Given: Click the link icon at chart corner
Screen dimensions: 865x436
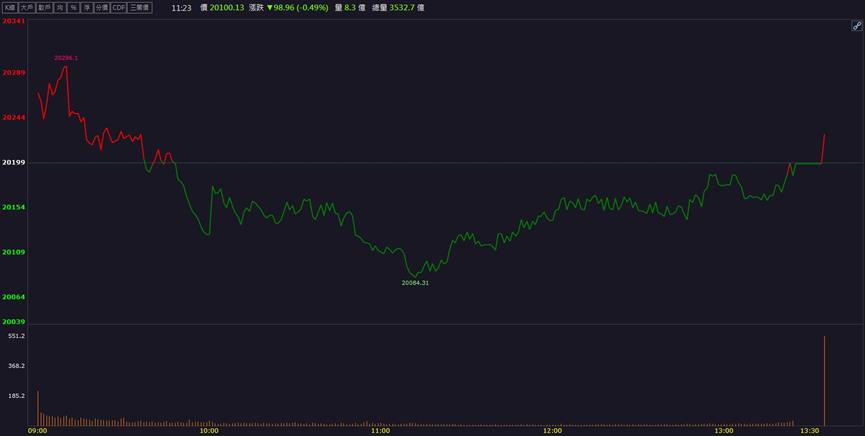Looking at the screenshot, I should (x=857, y=25).
